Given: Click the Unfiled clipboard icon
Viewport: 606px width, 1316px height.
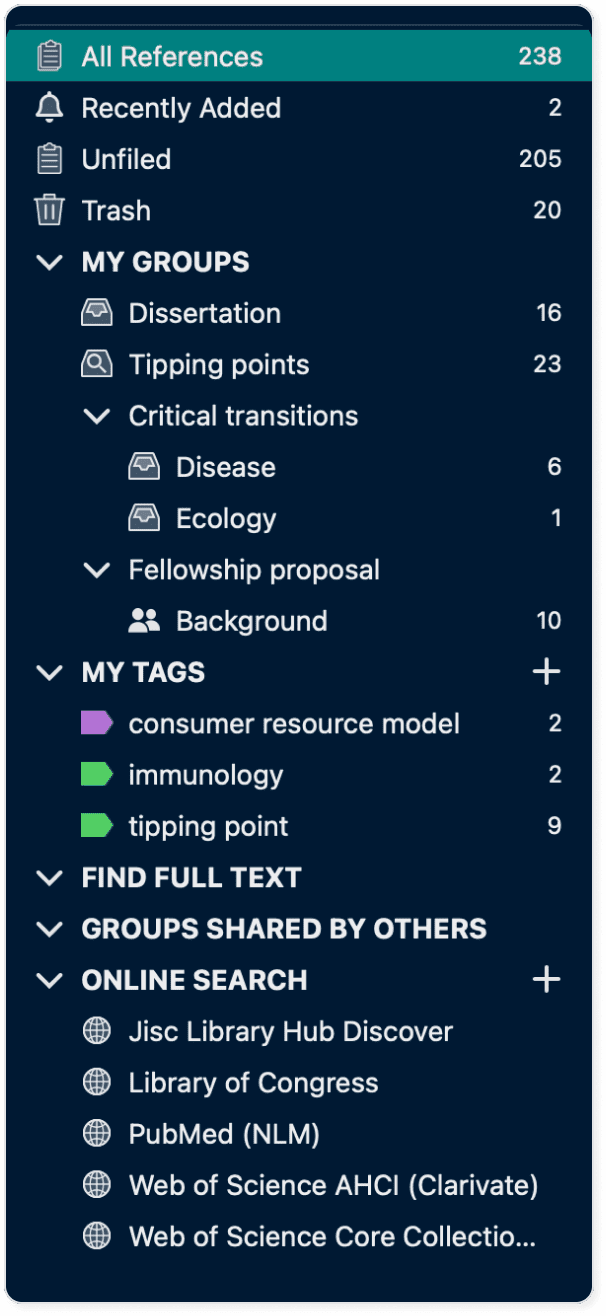Looking at the screenshot, I should pyautogui.click(x=48, y=159).
